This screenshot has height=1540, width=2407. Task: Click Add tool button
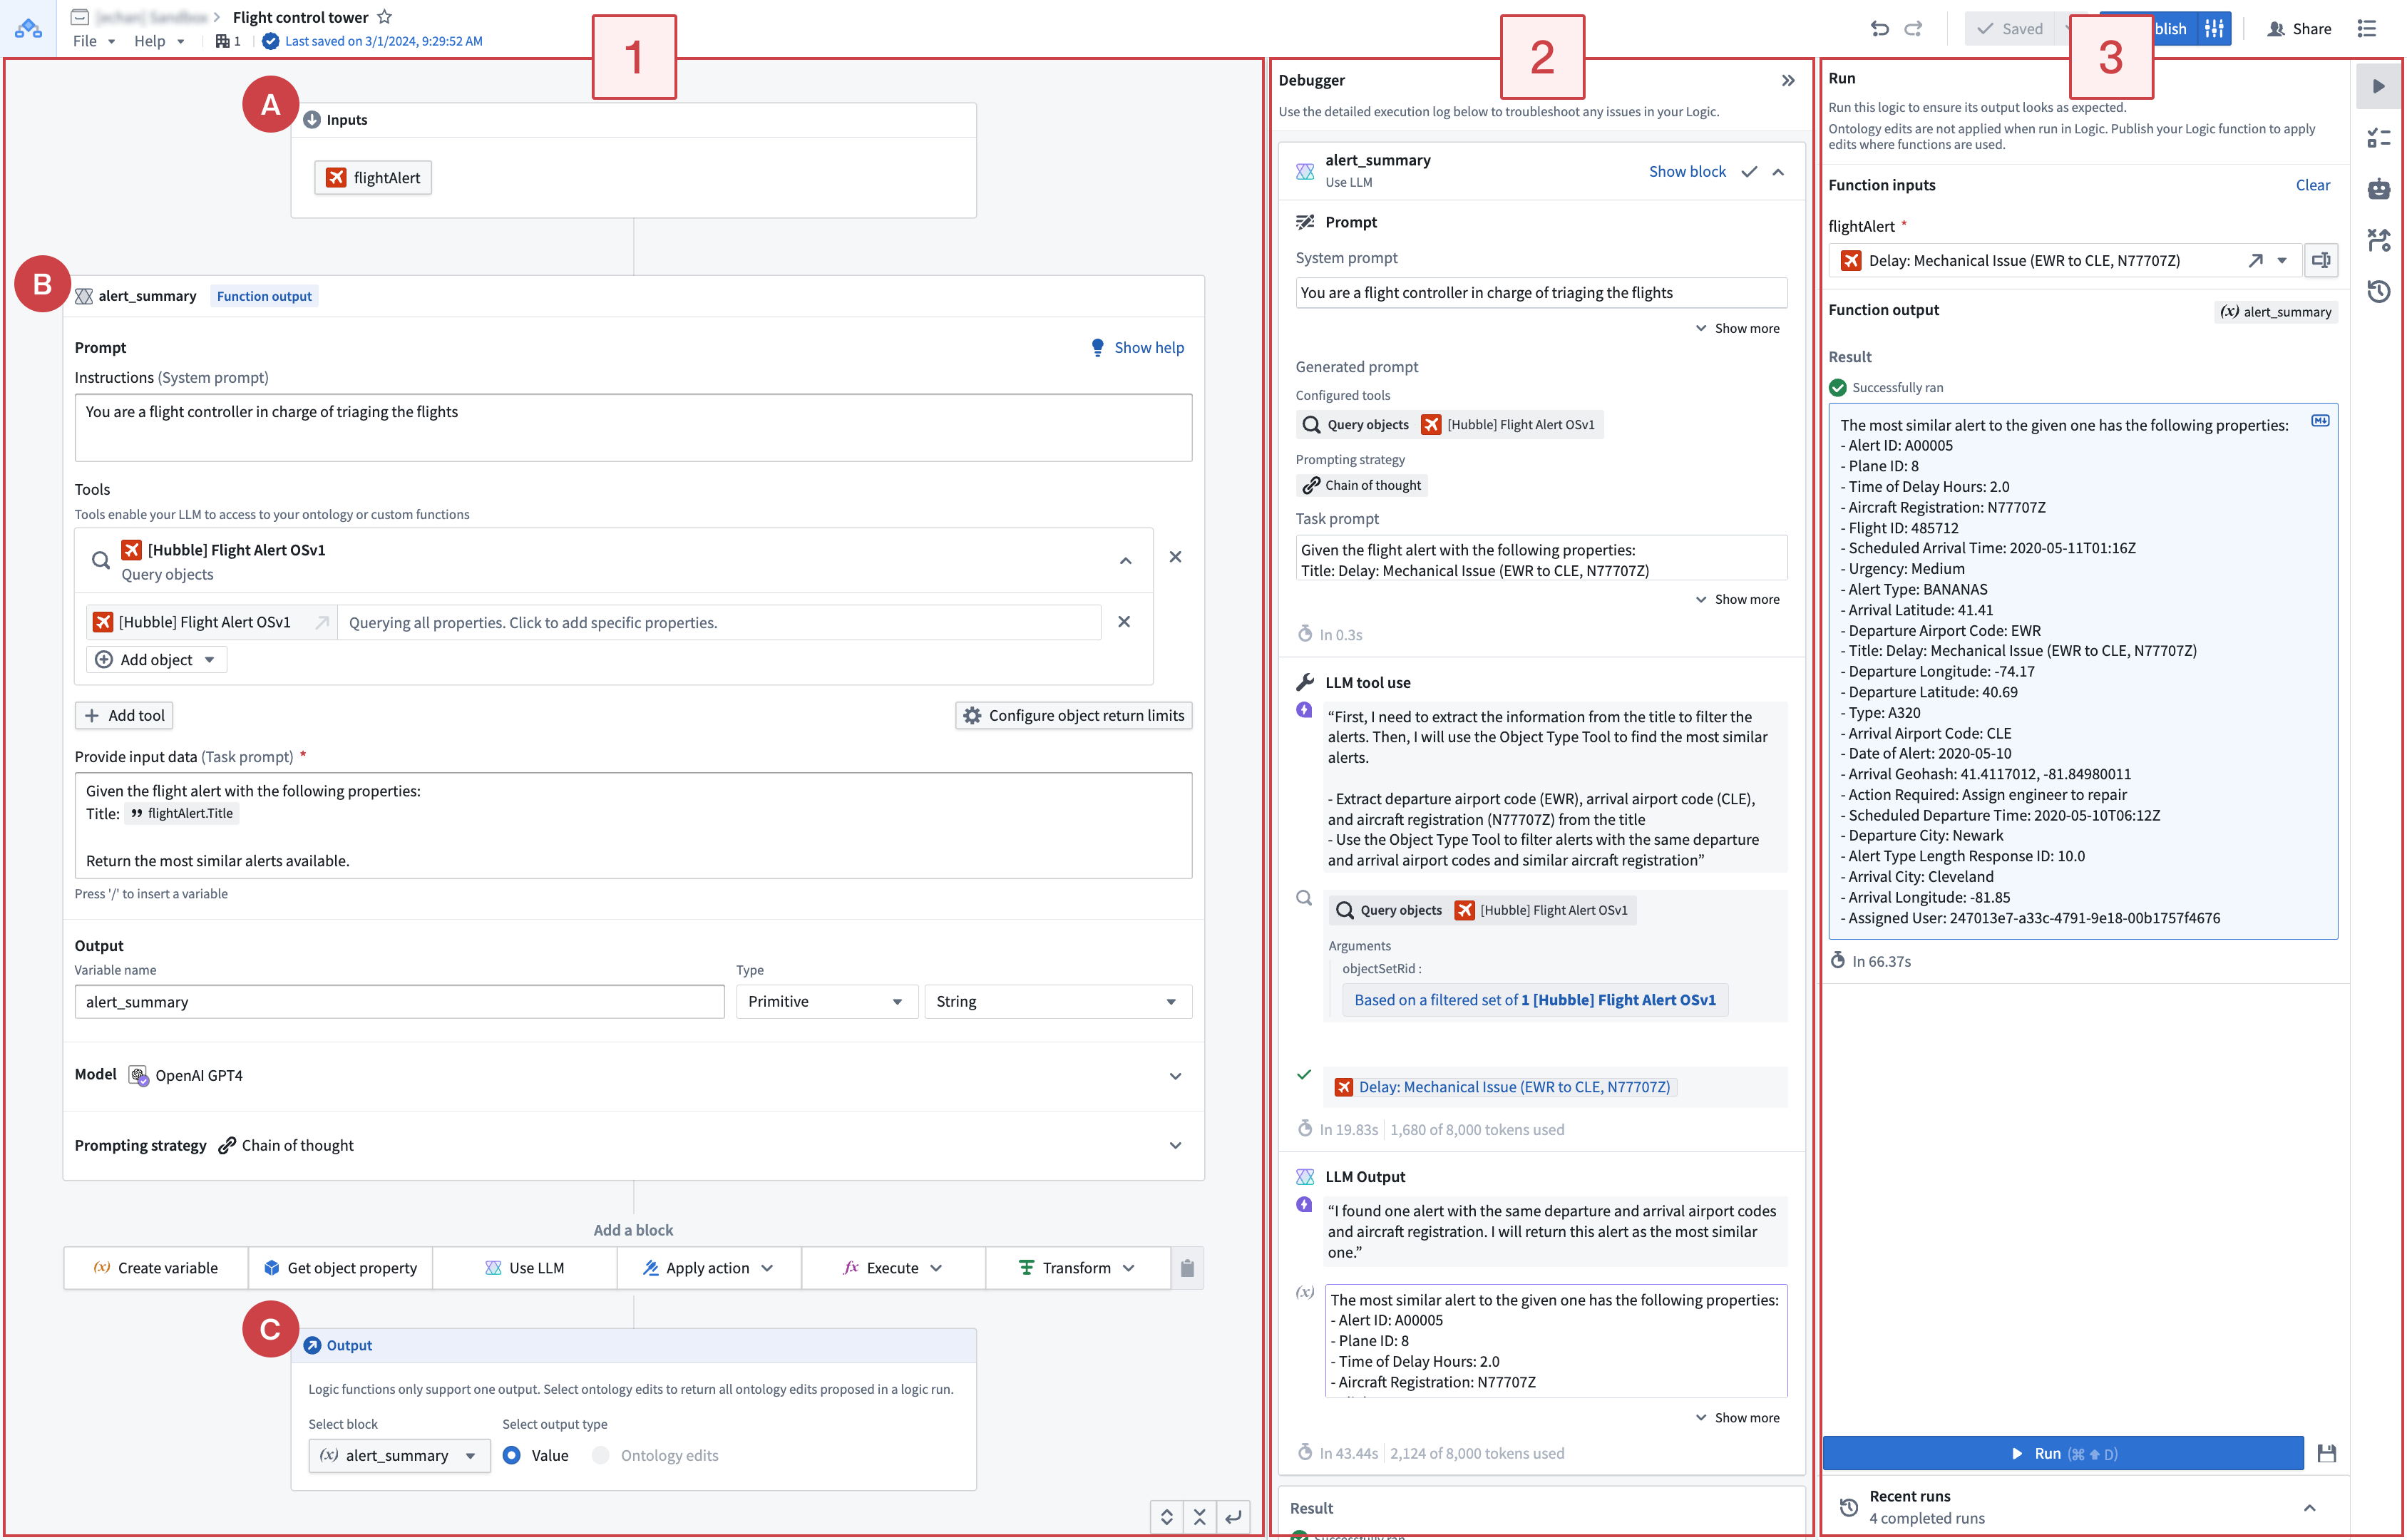click(x=124, y=716)
